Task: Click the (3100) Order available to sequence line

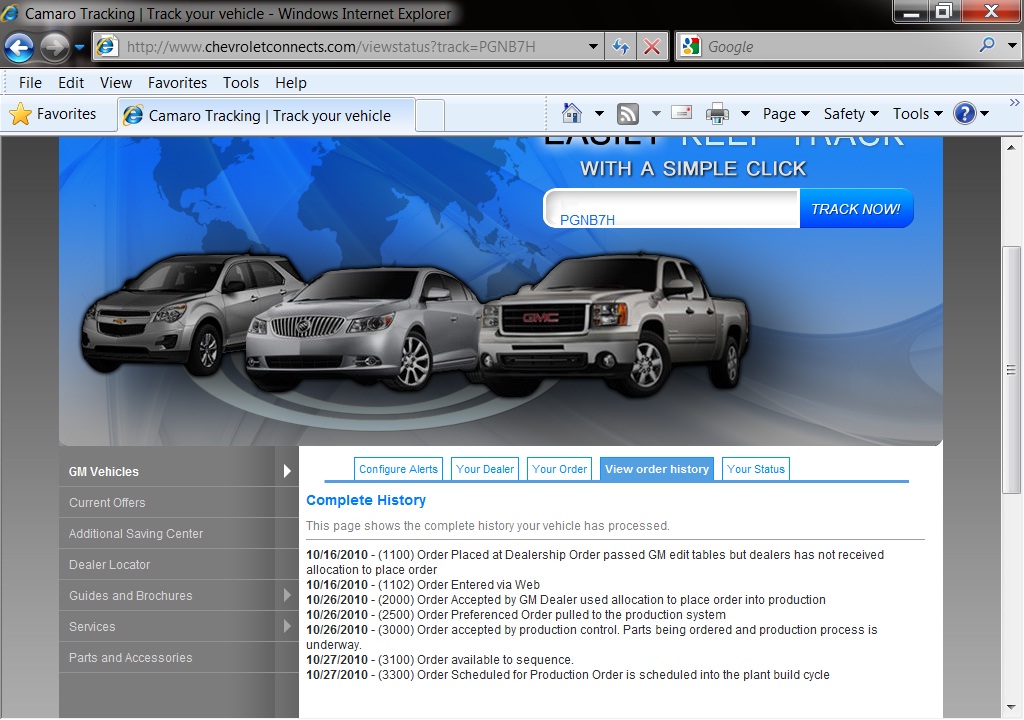Action: [x=440, y=660]
